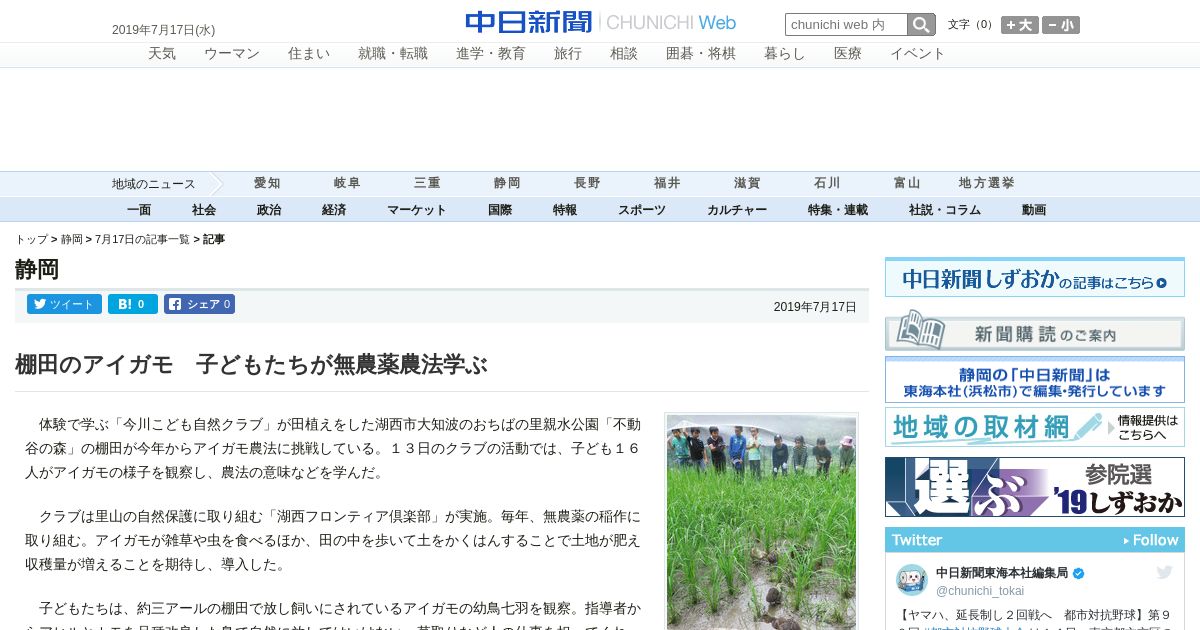Select the 富山 regional tab

click(x=907, y=184)
